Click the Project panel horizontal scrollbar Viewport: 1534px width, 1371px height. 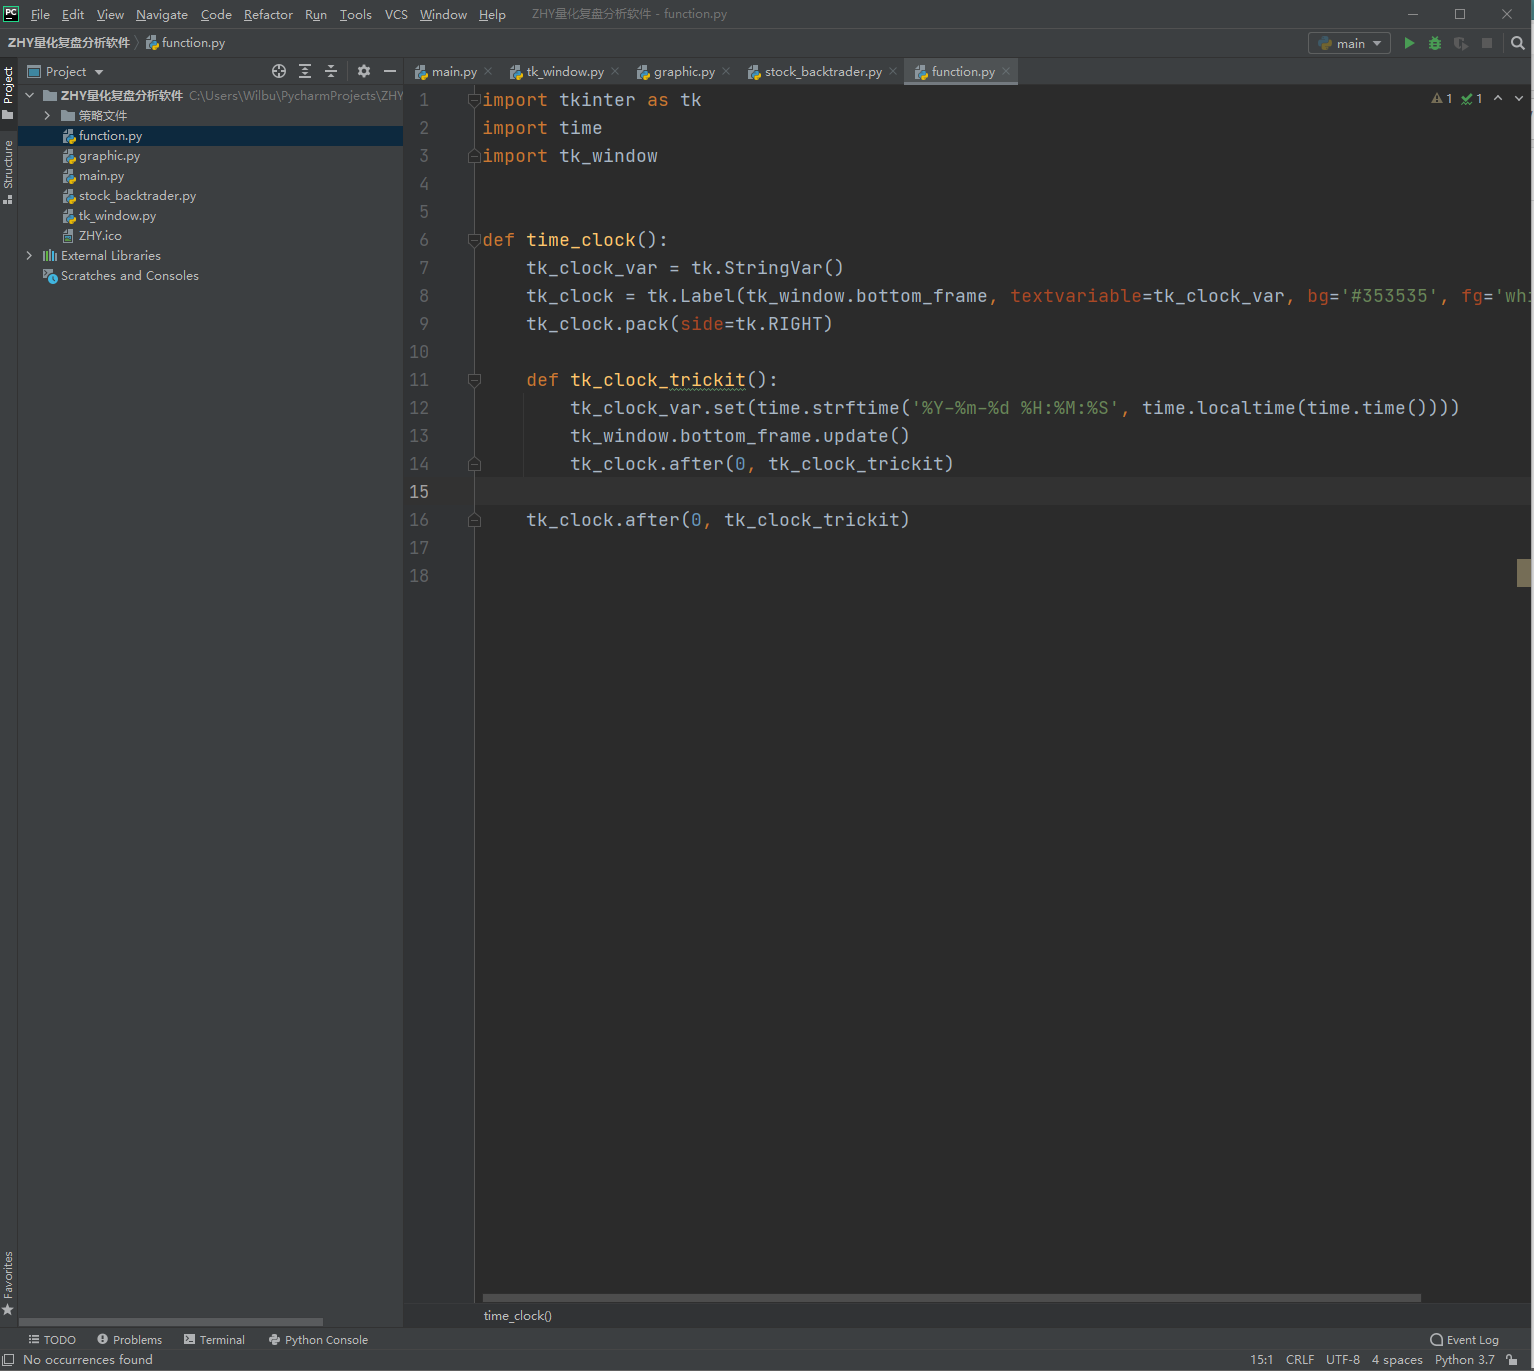(x=171, y=1321)
